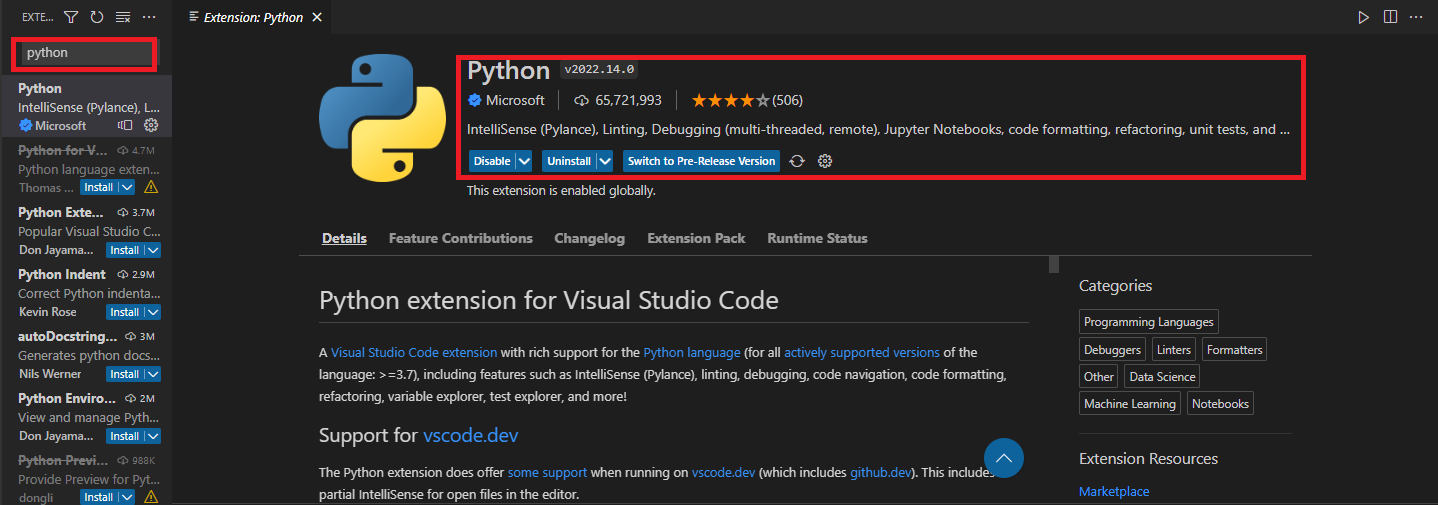Open the Feature Contributions tab
The width and height of the screenshot is (1438, 505).
[x=461, y=238]
